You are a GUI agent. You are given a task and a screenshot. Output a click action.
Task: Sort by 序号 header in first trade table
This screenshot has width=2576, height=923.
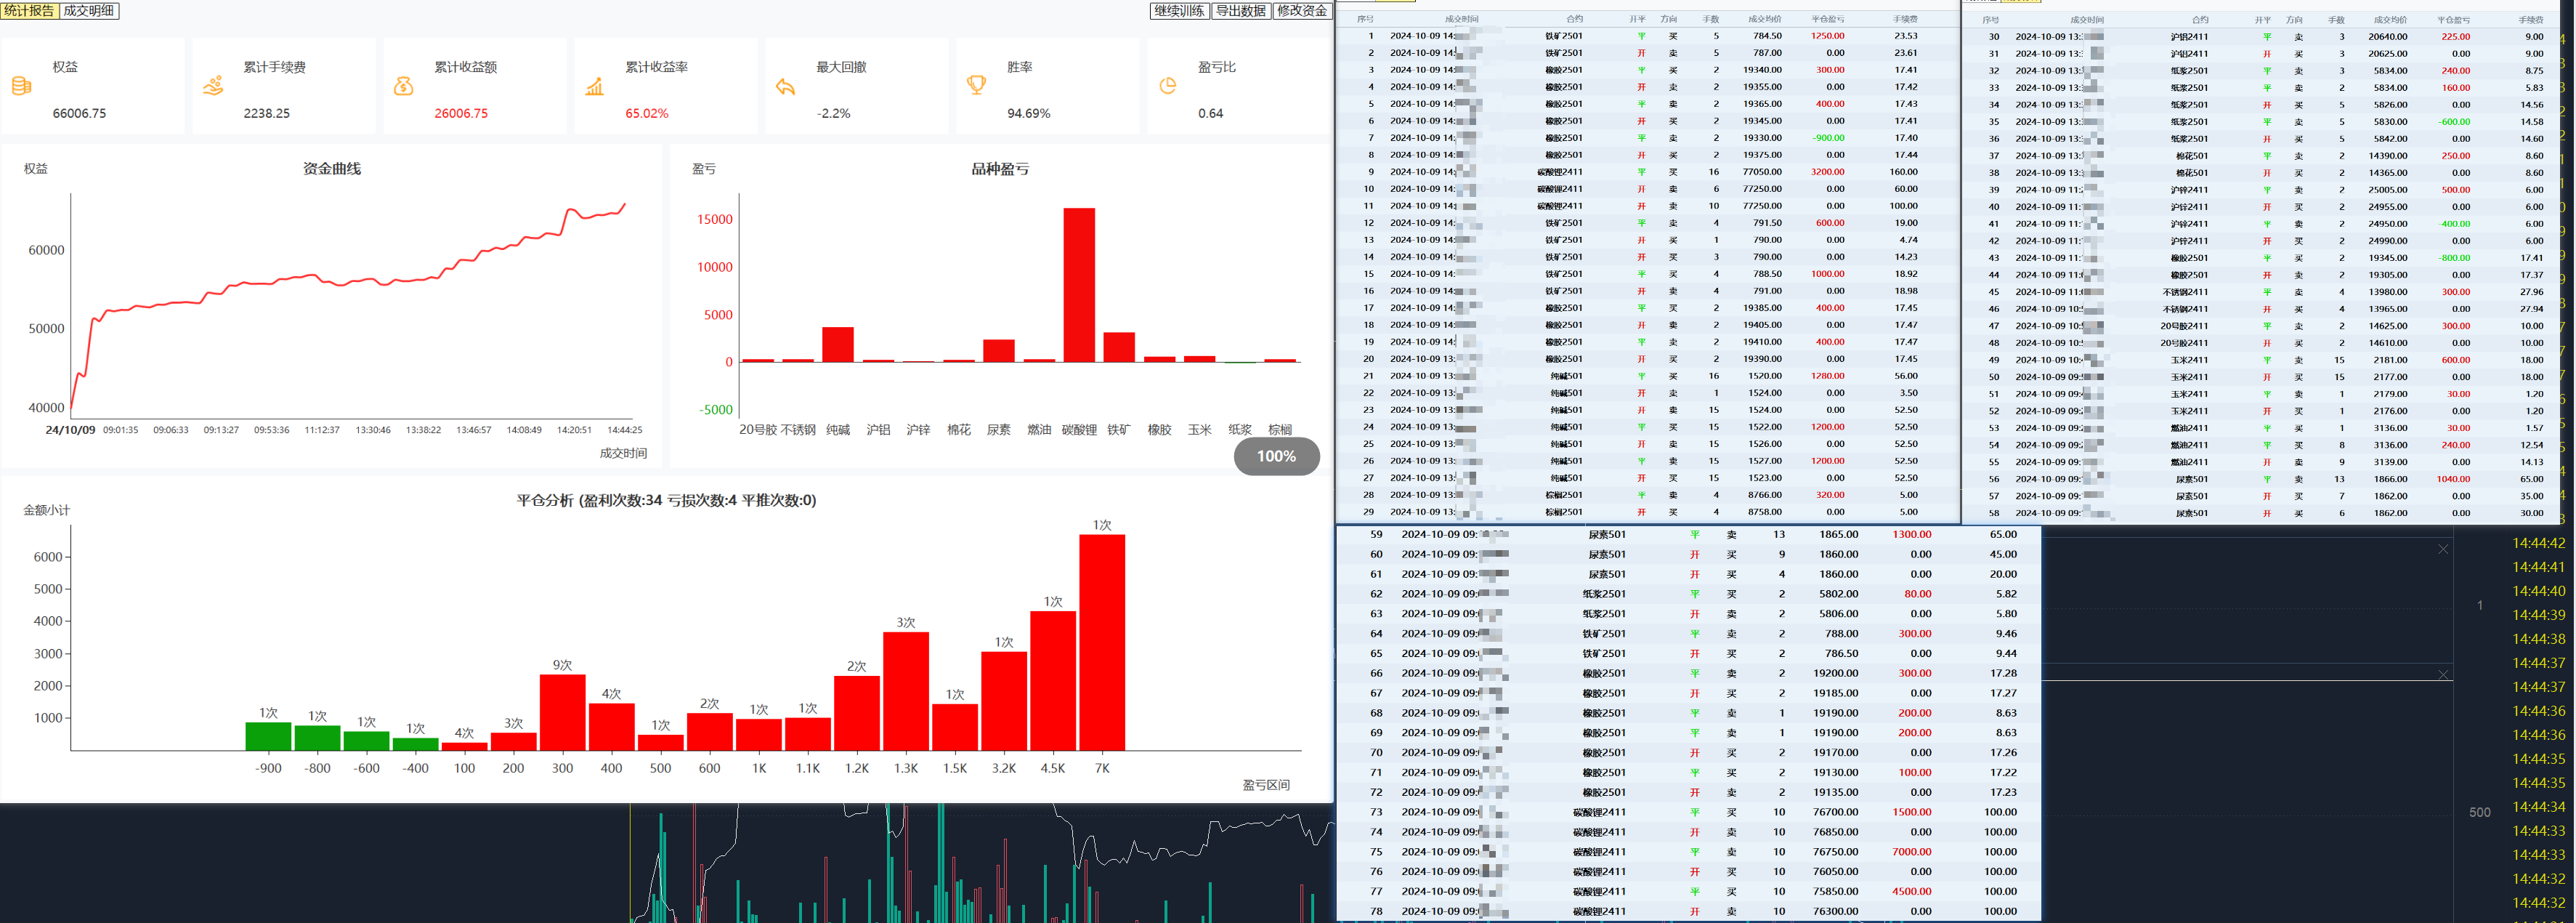tap(1364, 19)
